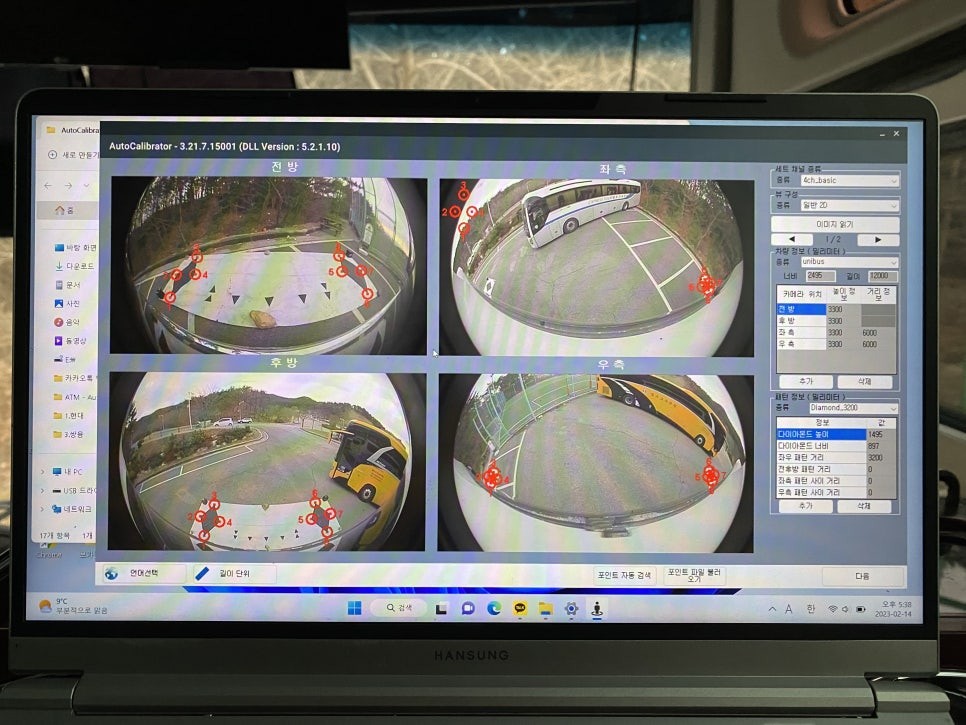Click the length unit ruler icon
The image size is (966, 725).
(x=203, y=573)
